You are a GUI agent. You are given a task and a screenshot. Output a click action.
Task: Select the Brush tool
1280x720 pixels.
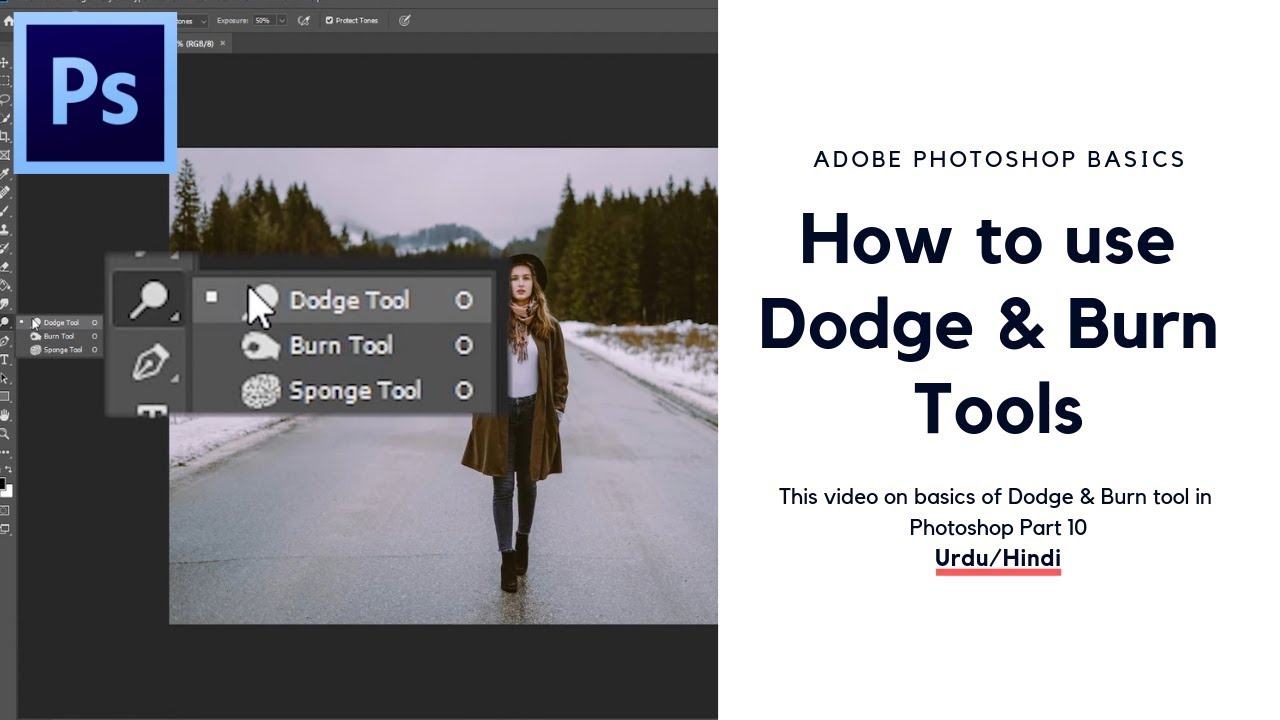tap(5, 211)
